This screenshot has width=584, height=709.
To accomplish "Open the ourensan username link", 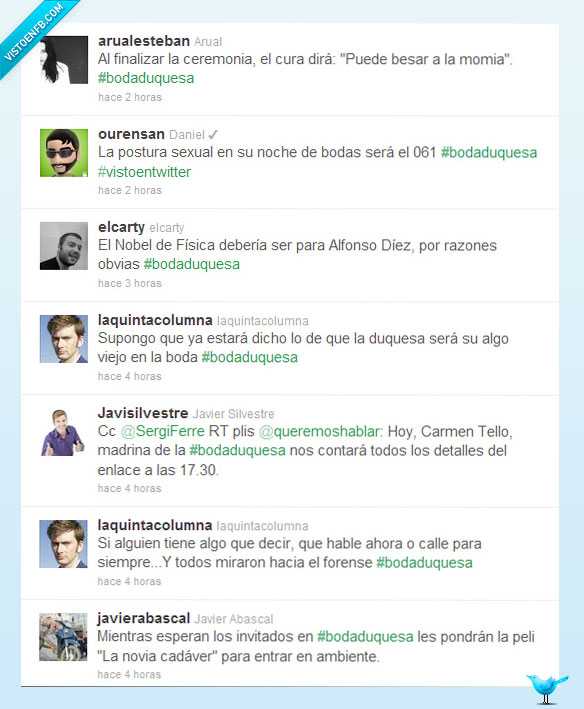I will pos(131,134).
